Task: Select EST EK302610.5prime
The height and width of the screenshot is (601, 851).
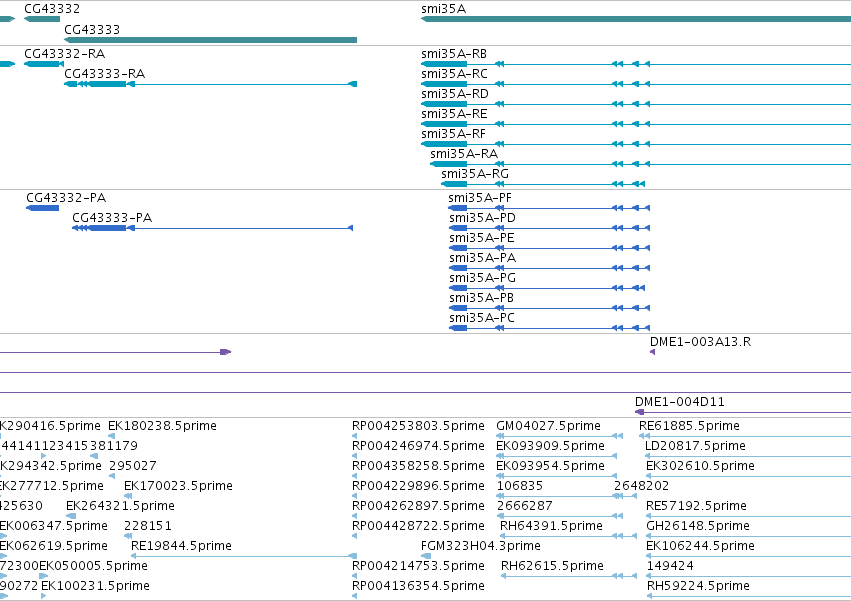Action: [x=700, y=466]
